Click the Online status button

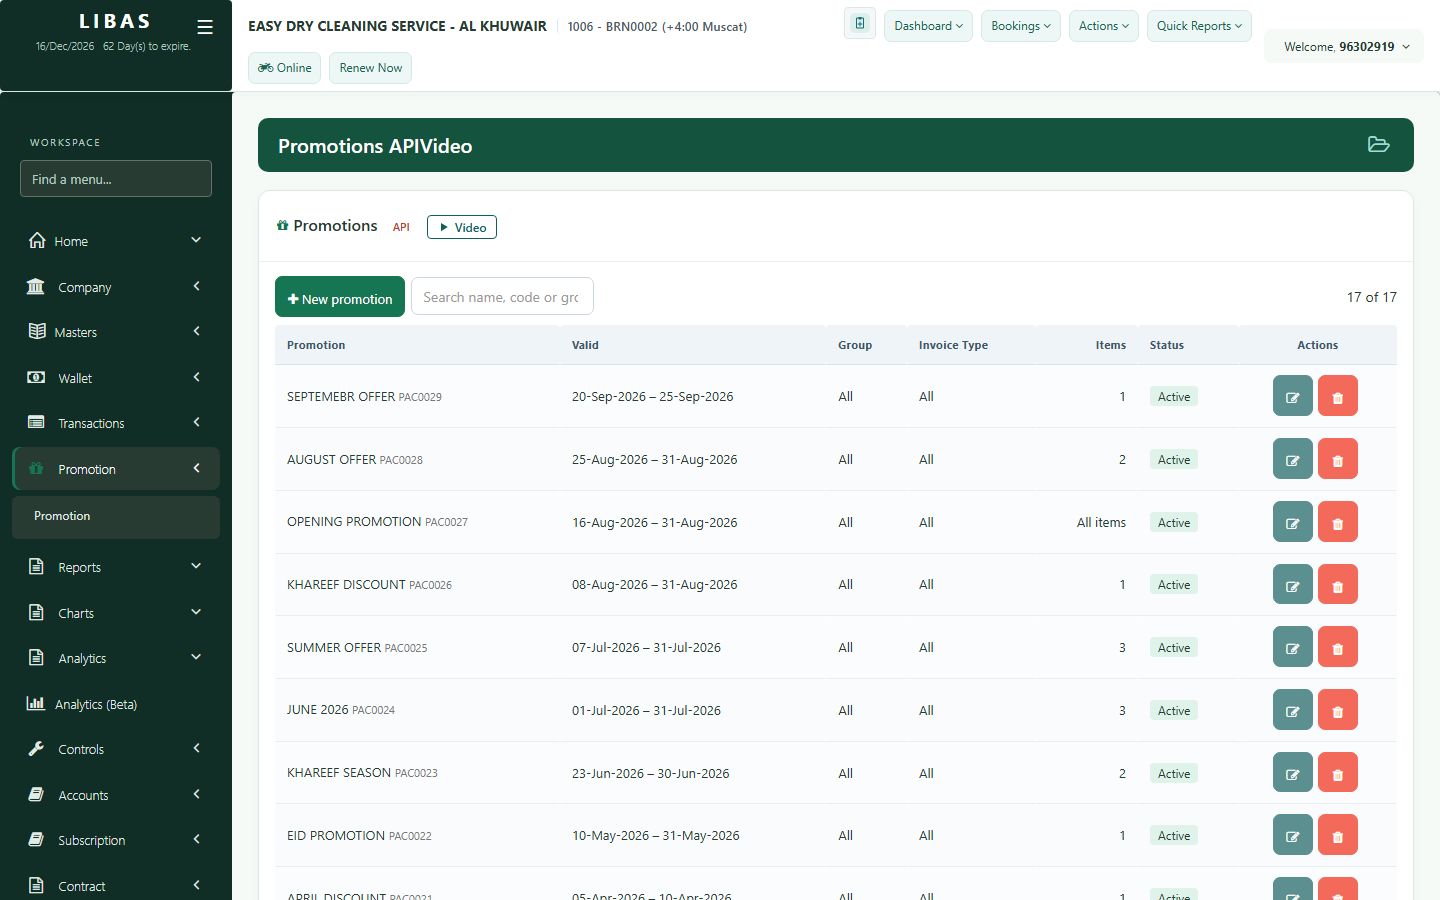(x=285, y=68)
